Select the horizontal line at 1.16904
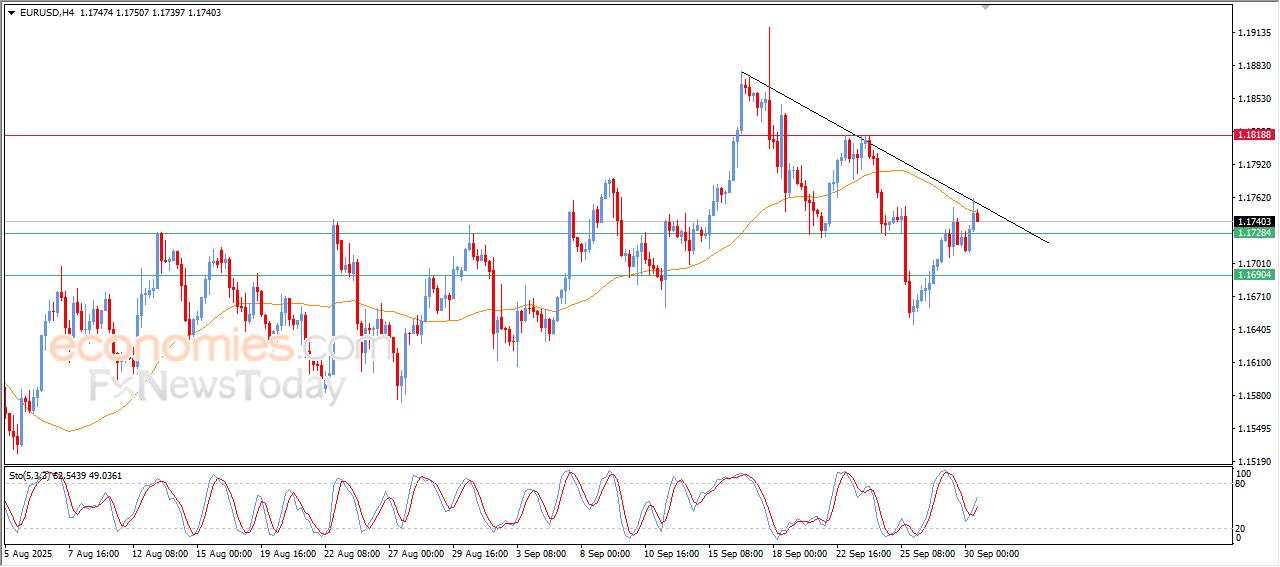The width and height of the screenshot is (1280, 567). pos(616,275)
